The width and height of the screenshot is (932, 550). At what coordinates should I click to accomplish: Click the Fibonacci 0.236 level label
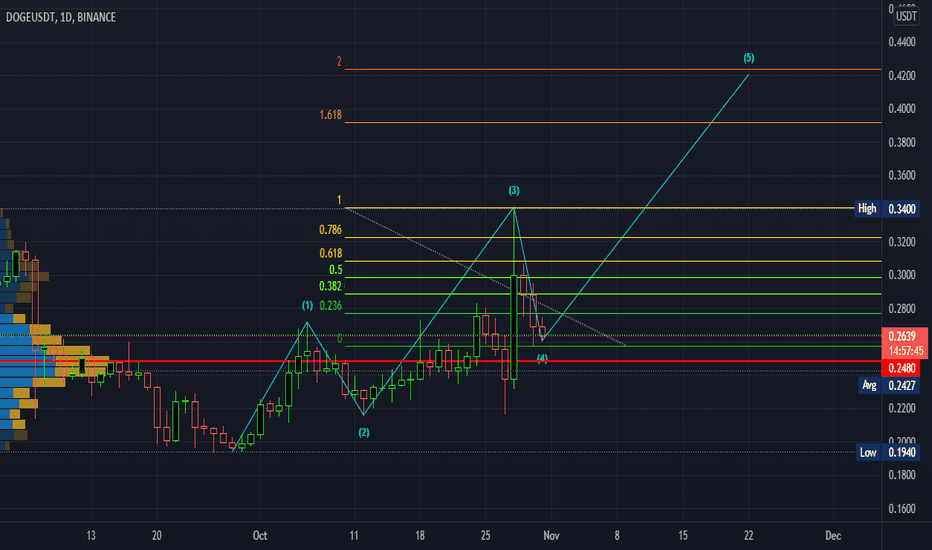point(330,306)
